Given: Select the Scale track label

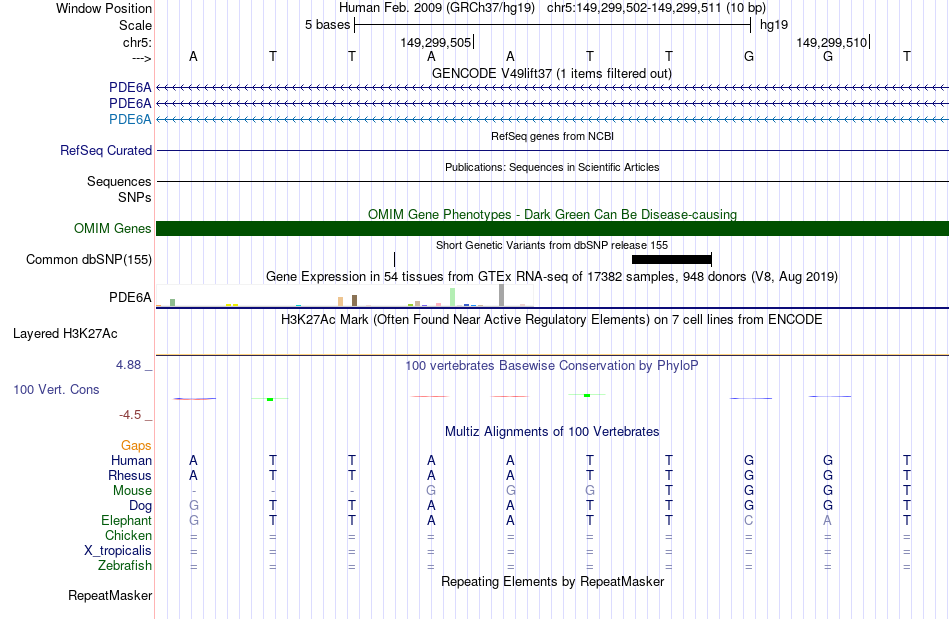Looking at the screenshot, I should (x=135, y=25).
